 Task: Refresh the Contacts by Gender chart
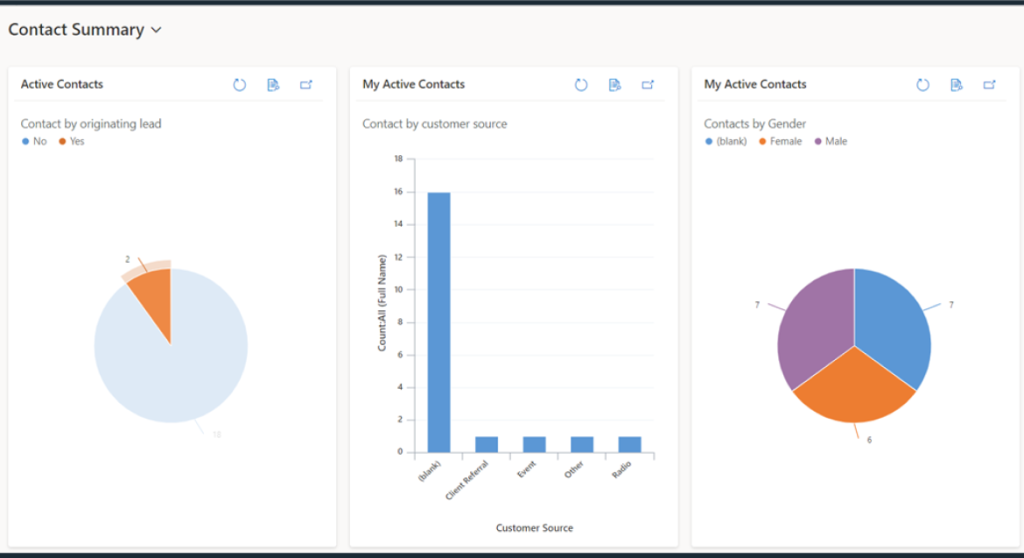(x=923, y=85)
